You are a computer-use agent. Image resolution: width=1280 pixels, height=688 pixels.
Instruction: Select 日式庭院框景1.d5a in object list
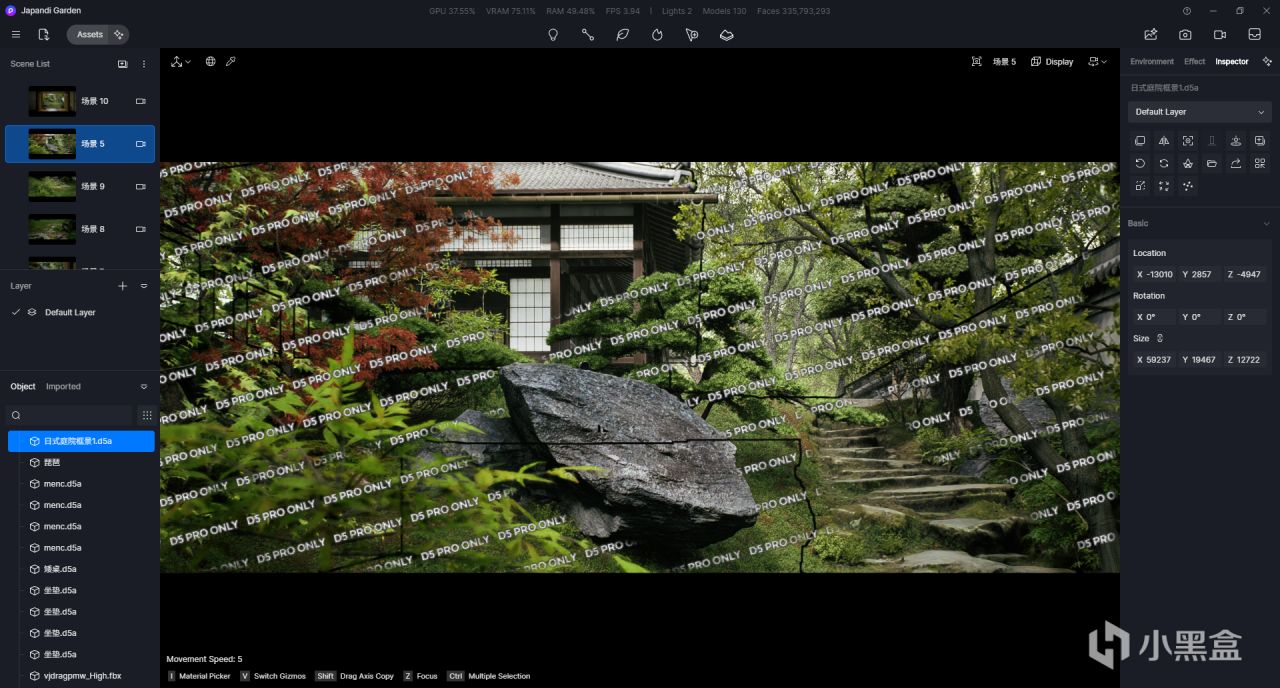point(81,441)
